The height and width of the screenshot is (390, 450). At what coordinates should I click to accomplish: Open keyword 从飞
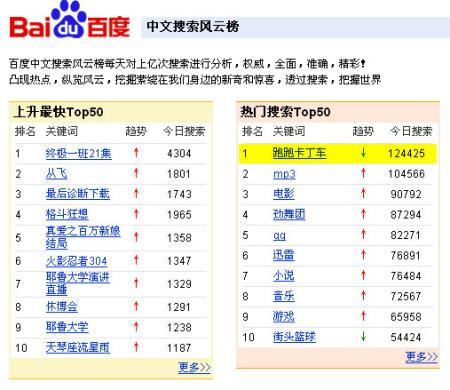(57, 174)
